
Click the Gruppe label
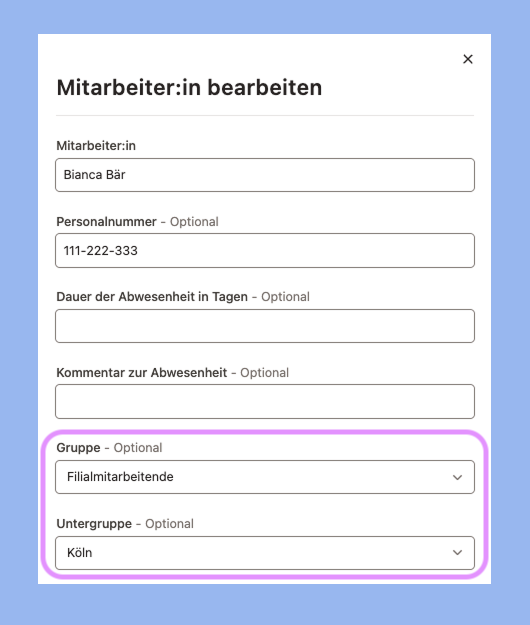(x=78, y=448)
